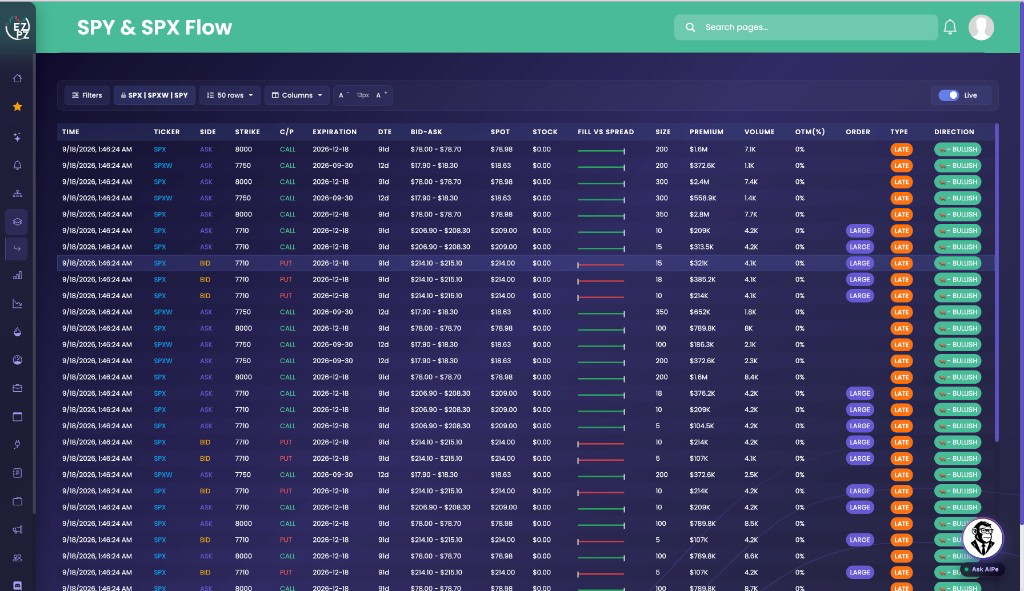The image size is (1024, 591).
Task: Select the highlighted stacked layers sidebar icon
Action: pos(18,221)
